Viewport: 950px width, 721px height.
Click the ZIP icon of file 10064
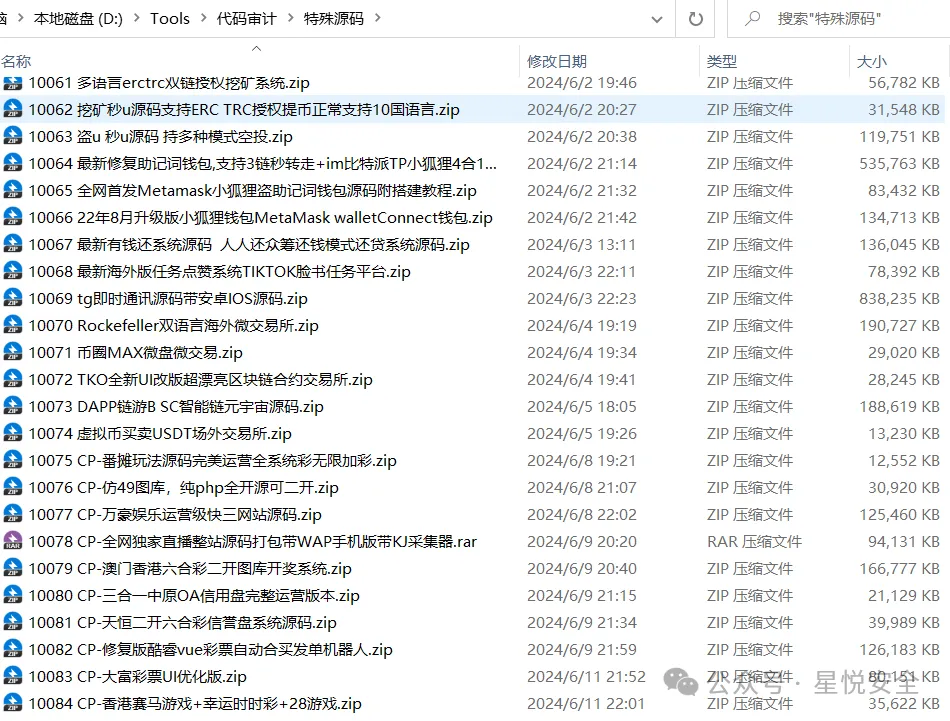point(13,163)
